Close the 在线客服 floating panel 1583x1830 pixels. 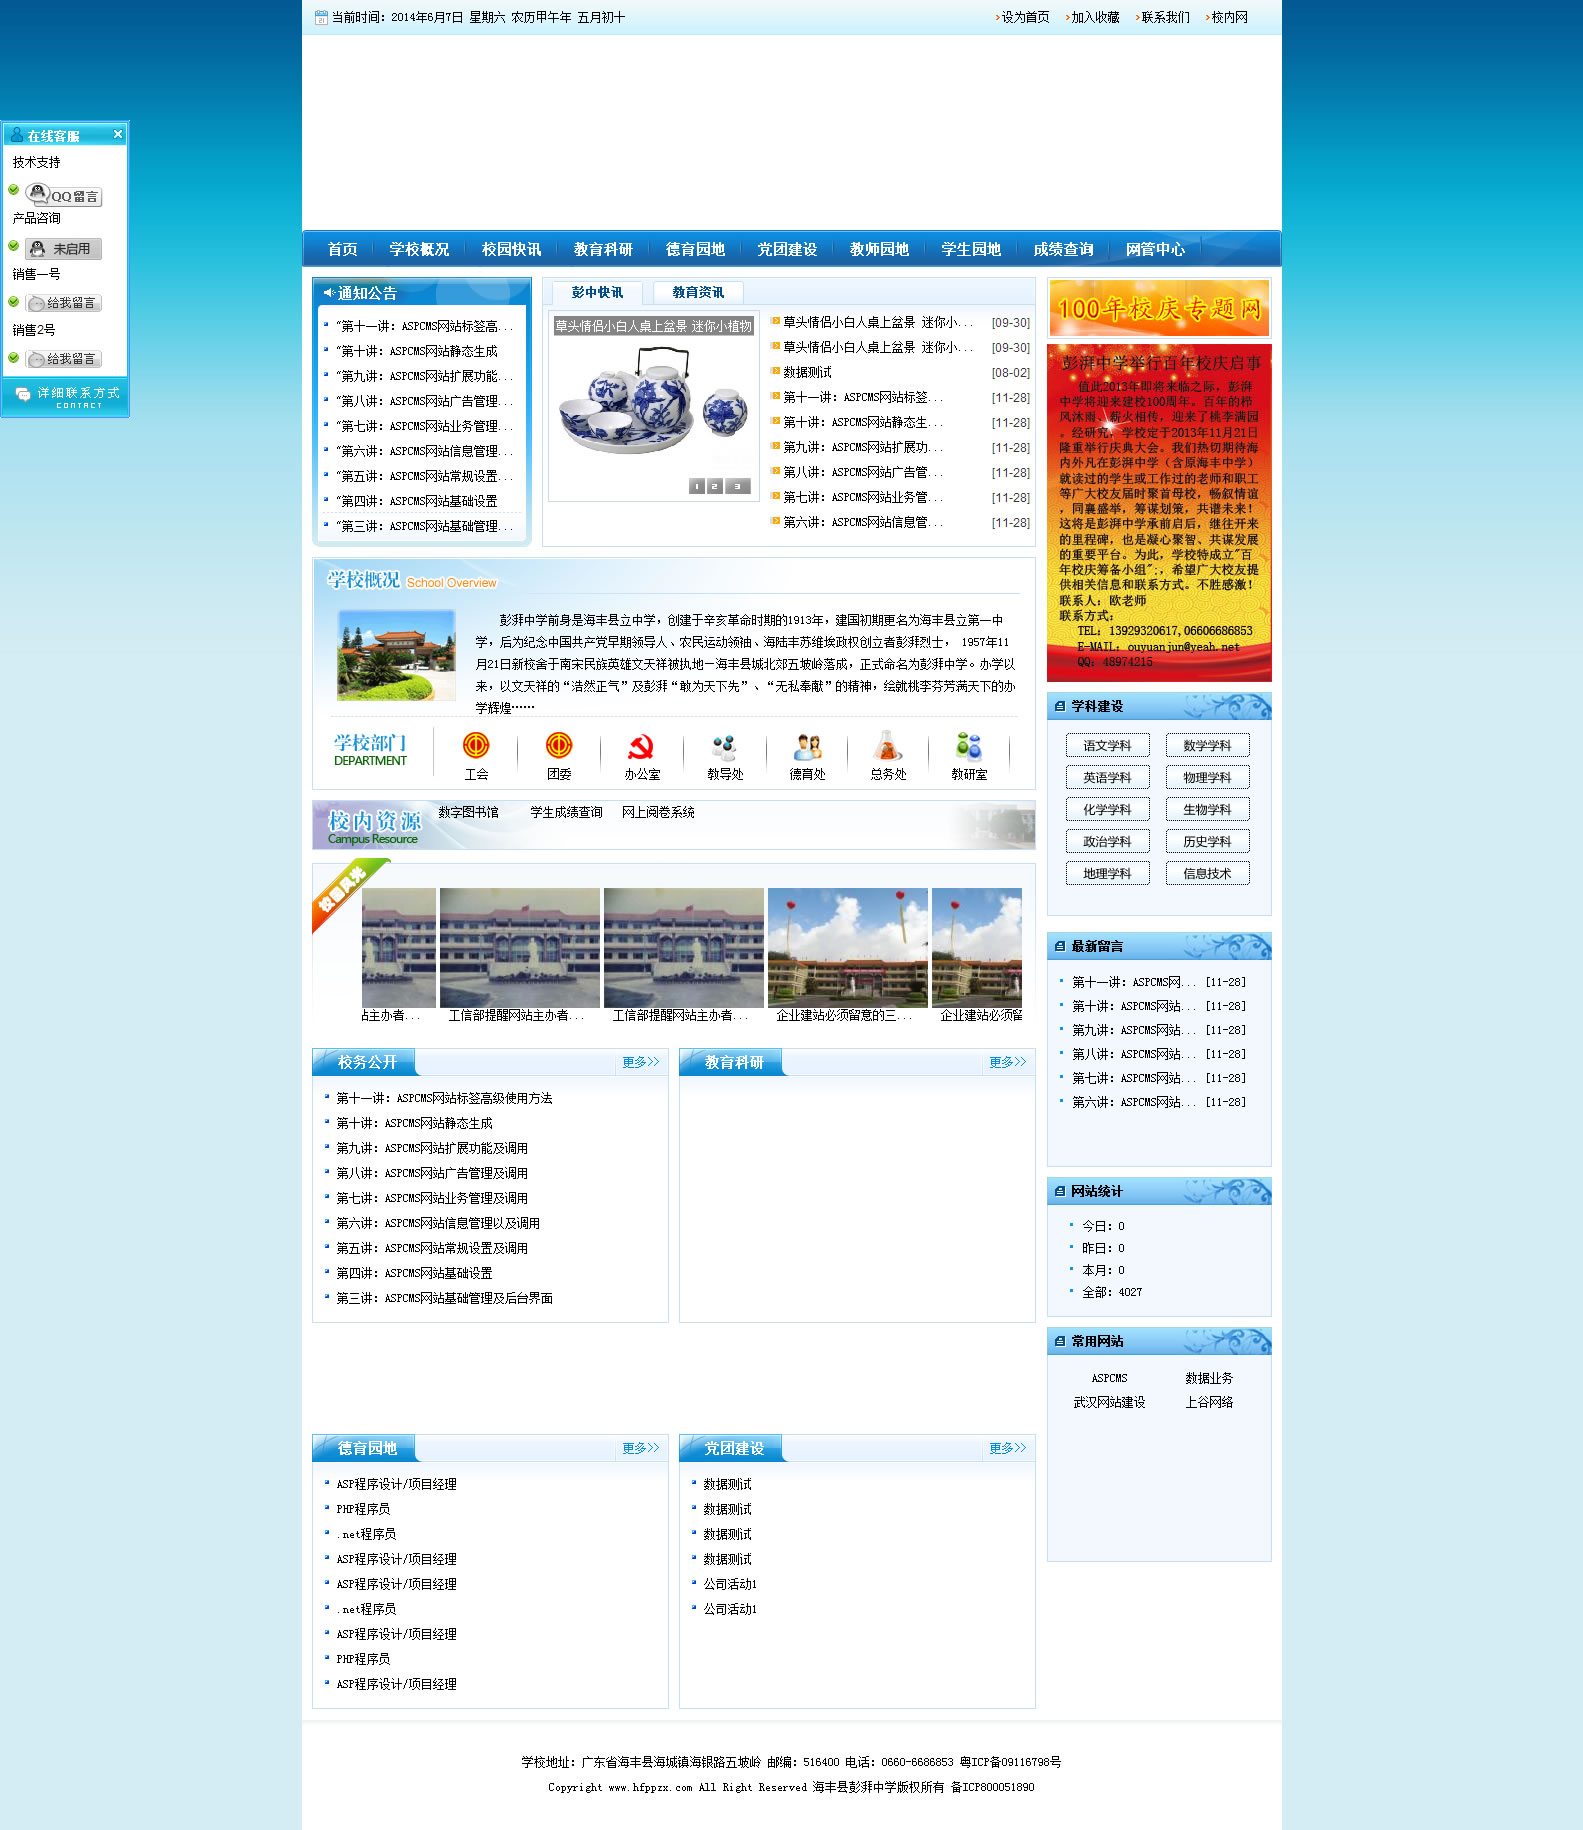coord(117,134)
